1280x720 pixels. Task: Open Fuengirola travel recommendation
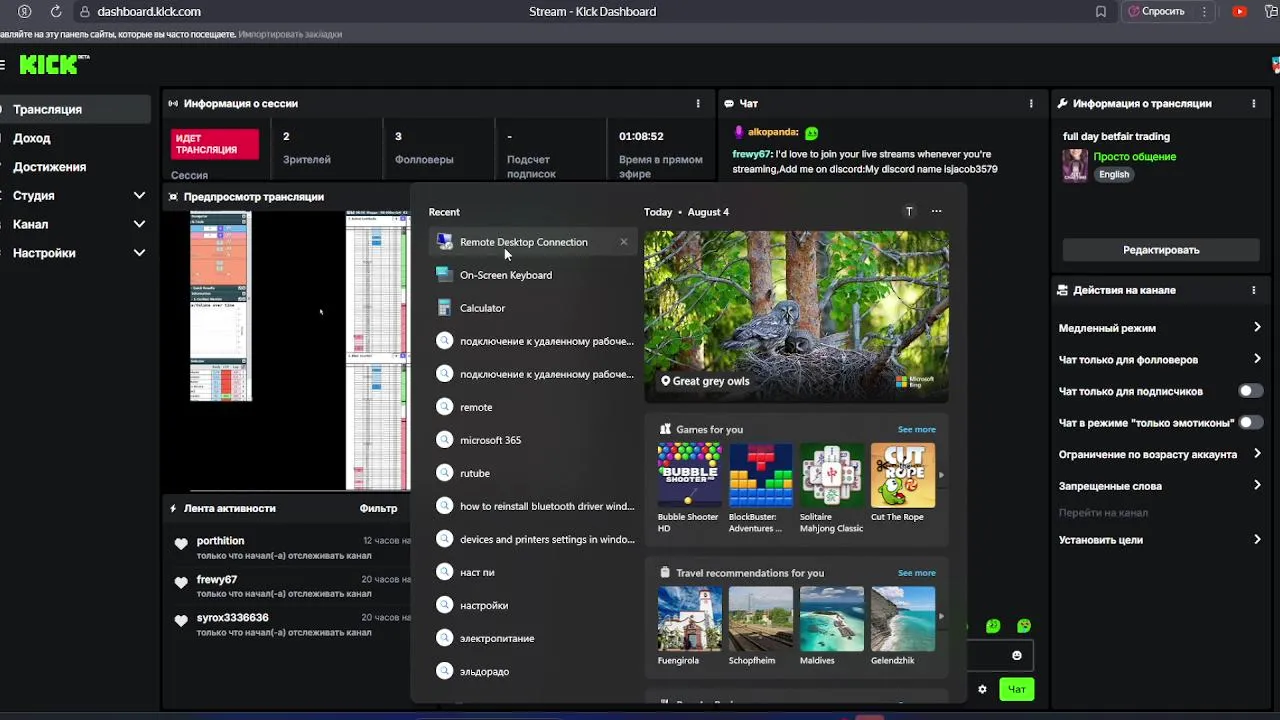point(689,627)
